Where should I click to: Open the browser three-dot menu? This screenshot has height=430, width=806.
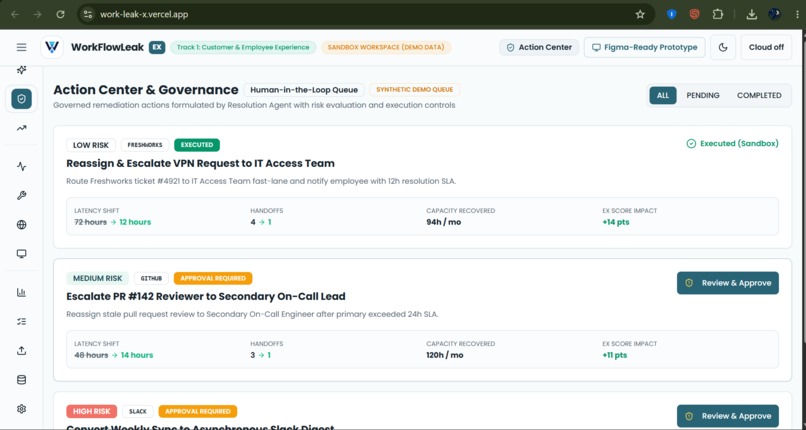[797, 14]
